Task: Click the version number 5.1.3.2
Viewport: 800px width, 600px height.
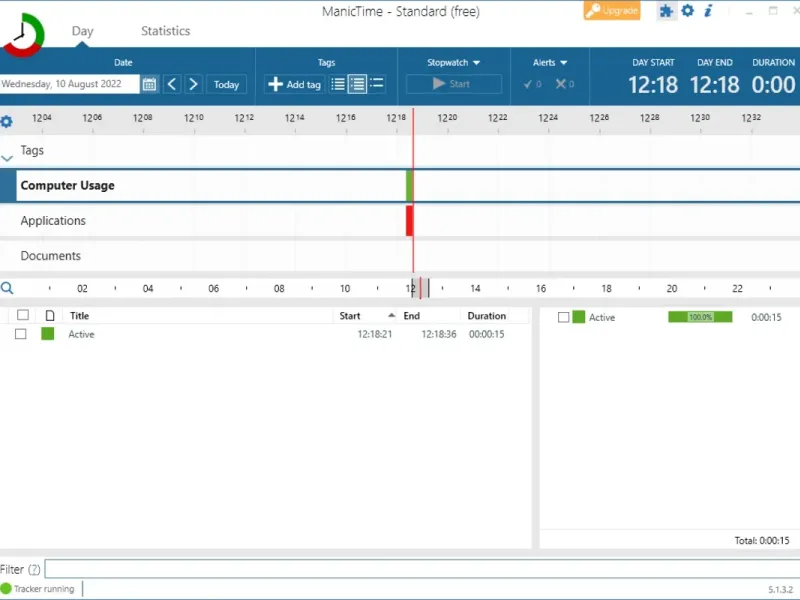Action: tap(780, 589)
